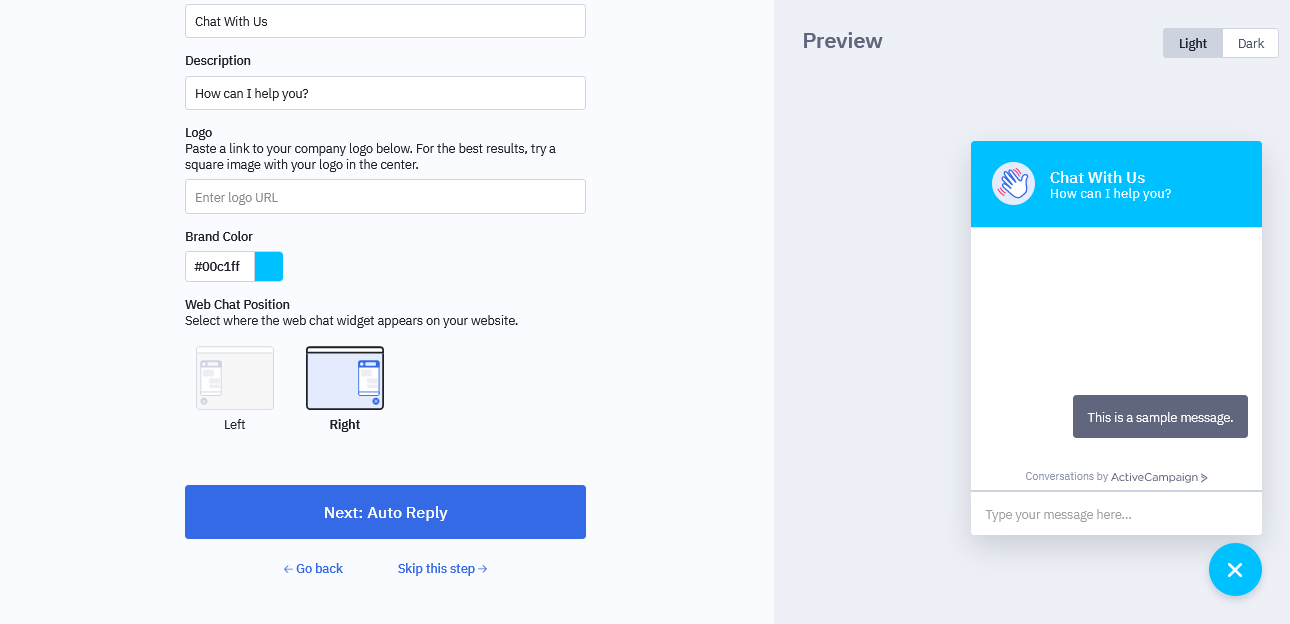Select the Right position layout icon

click(345, 378)
